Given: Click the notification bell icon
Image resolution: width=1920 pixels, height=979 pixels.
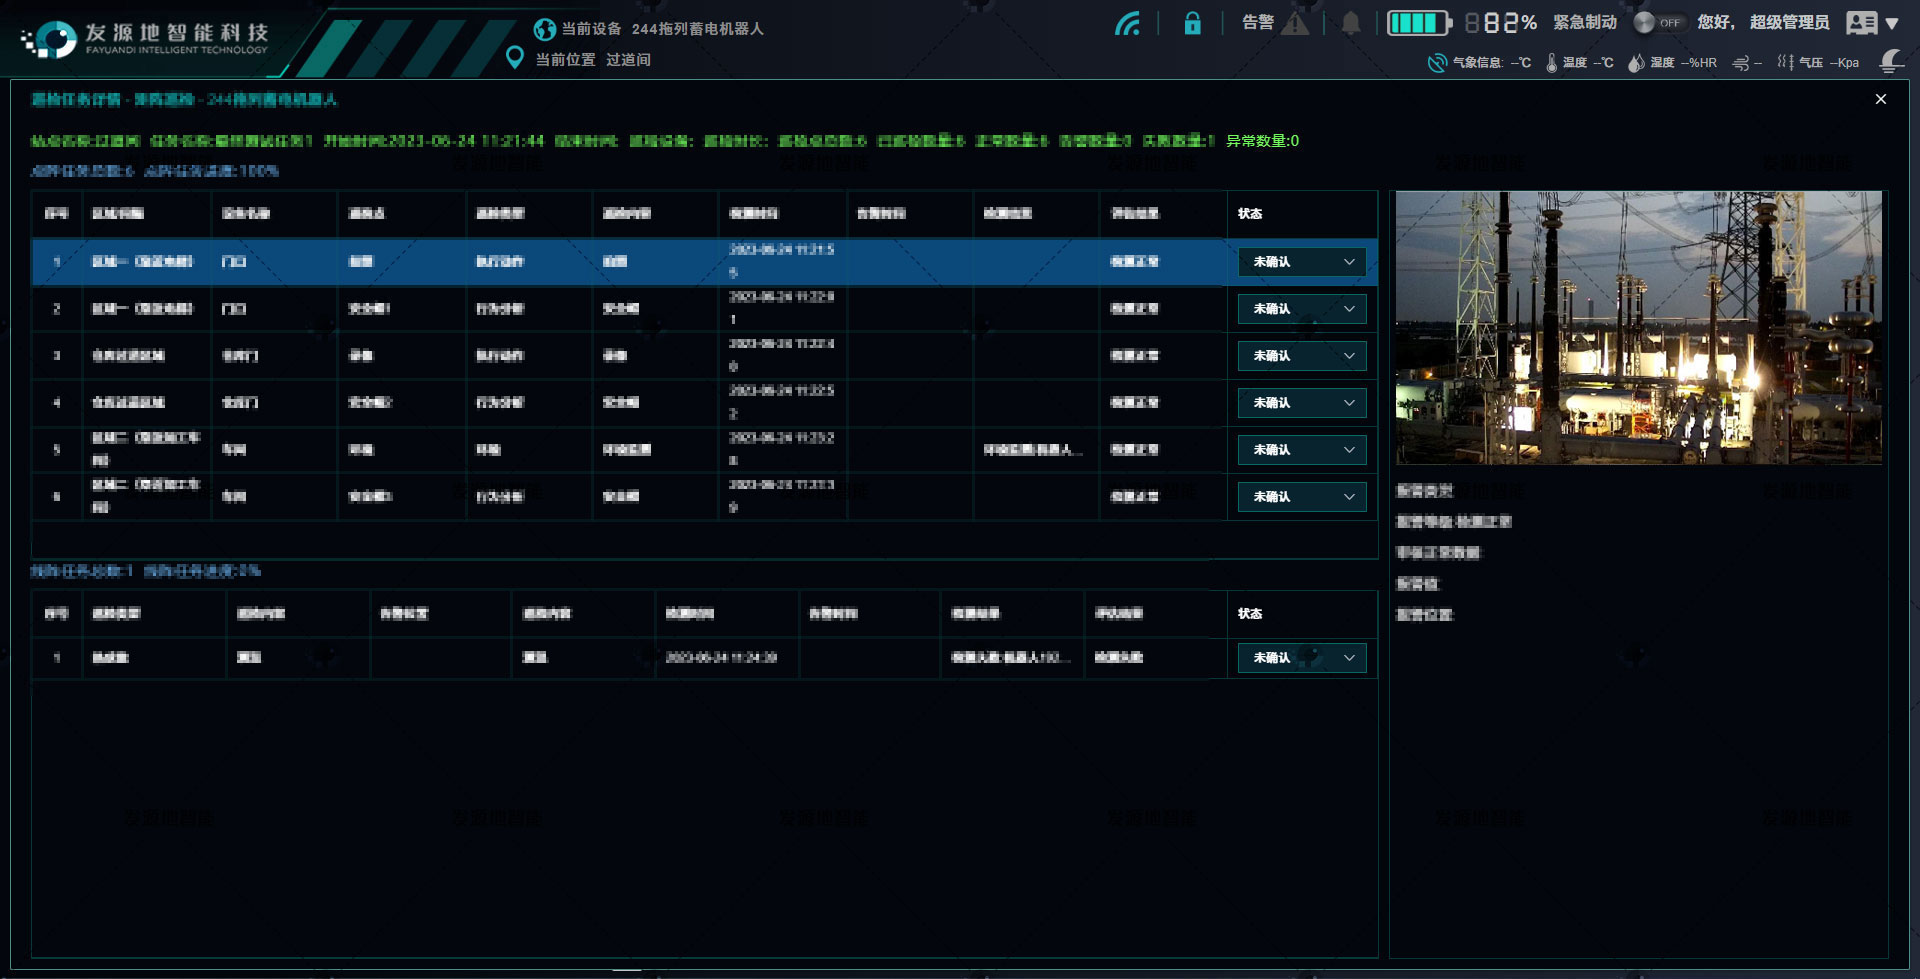Looking at the screenshot, I should coord(1351,23).
